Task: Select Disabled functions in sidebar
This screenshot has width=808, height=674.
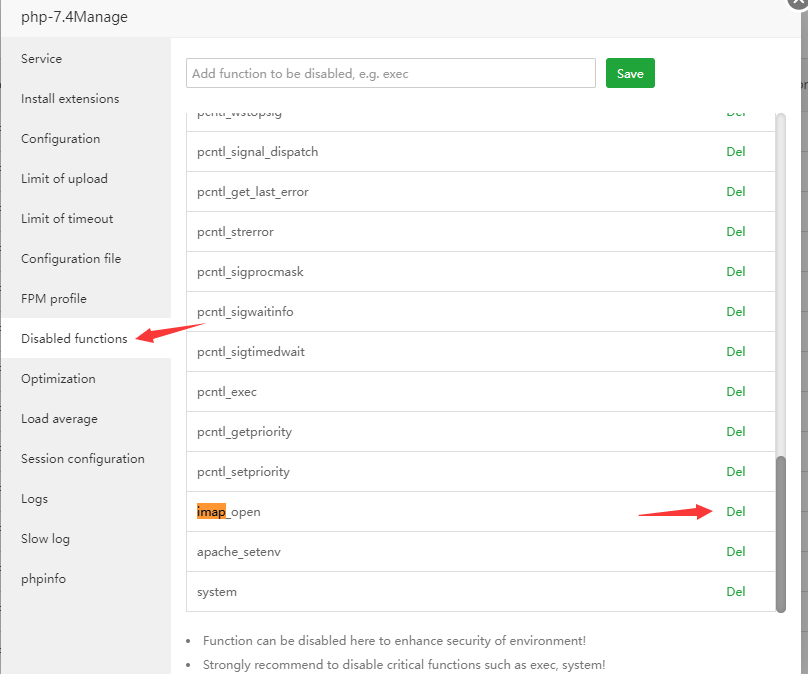Action: [74, 339]
